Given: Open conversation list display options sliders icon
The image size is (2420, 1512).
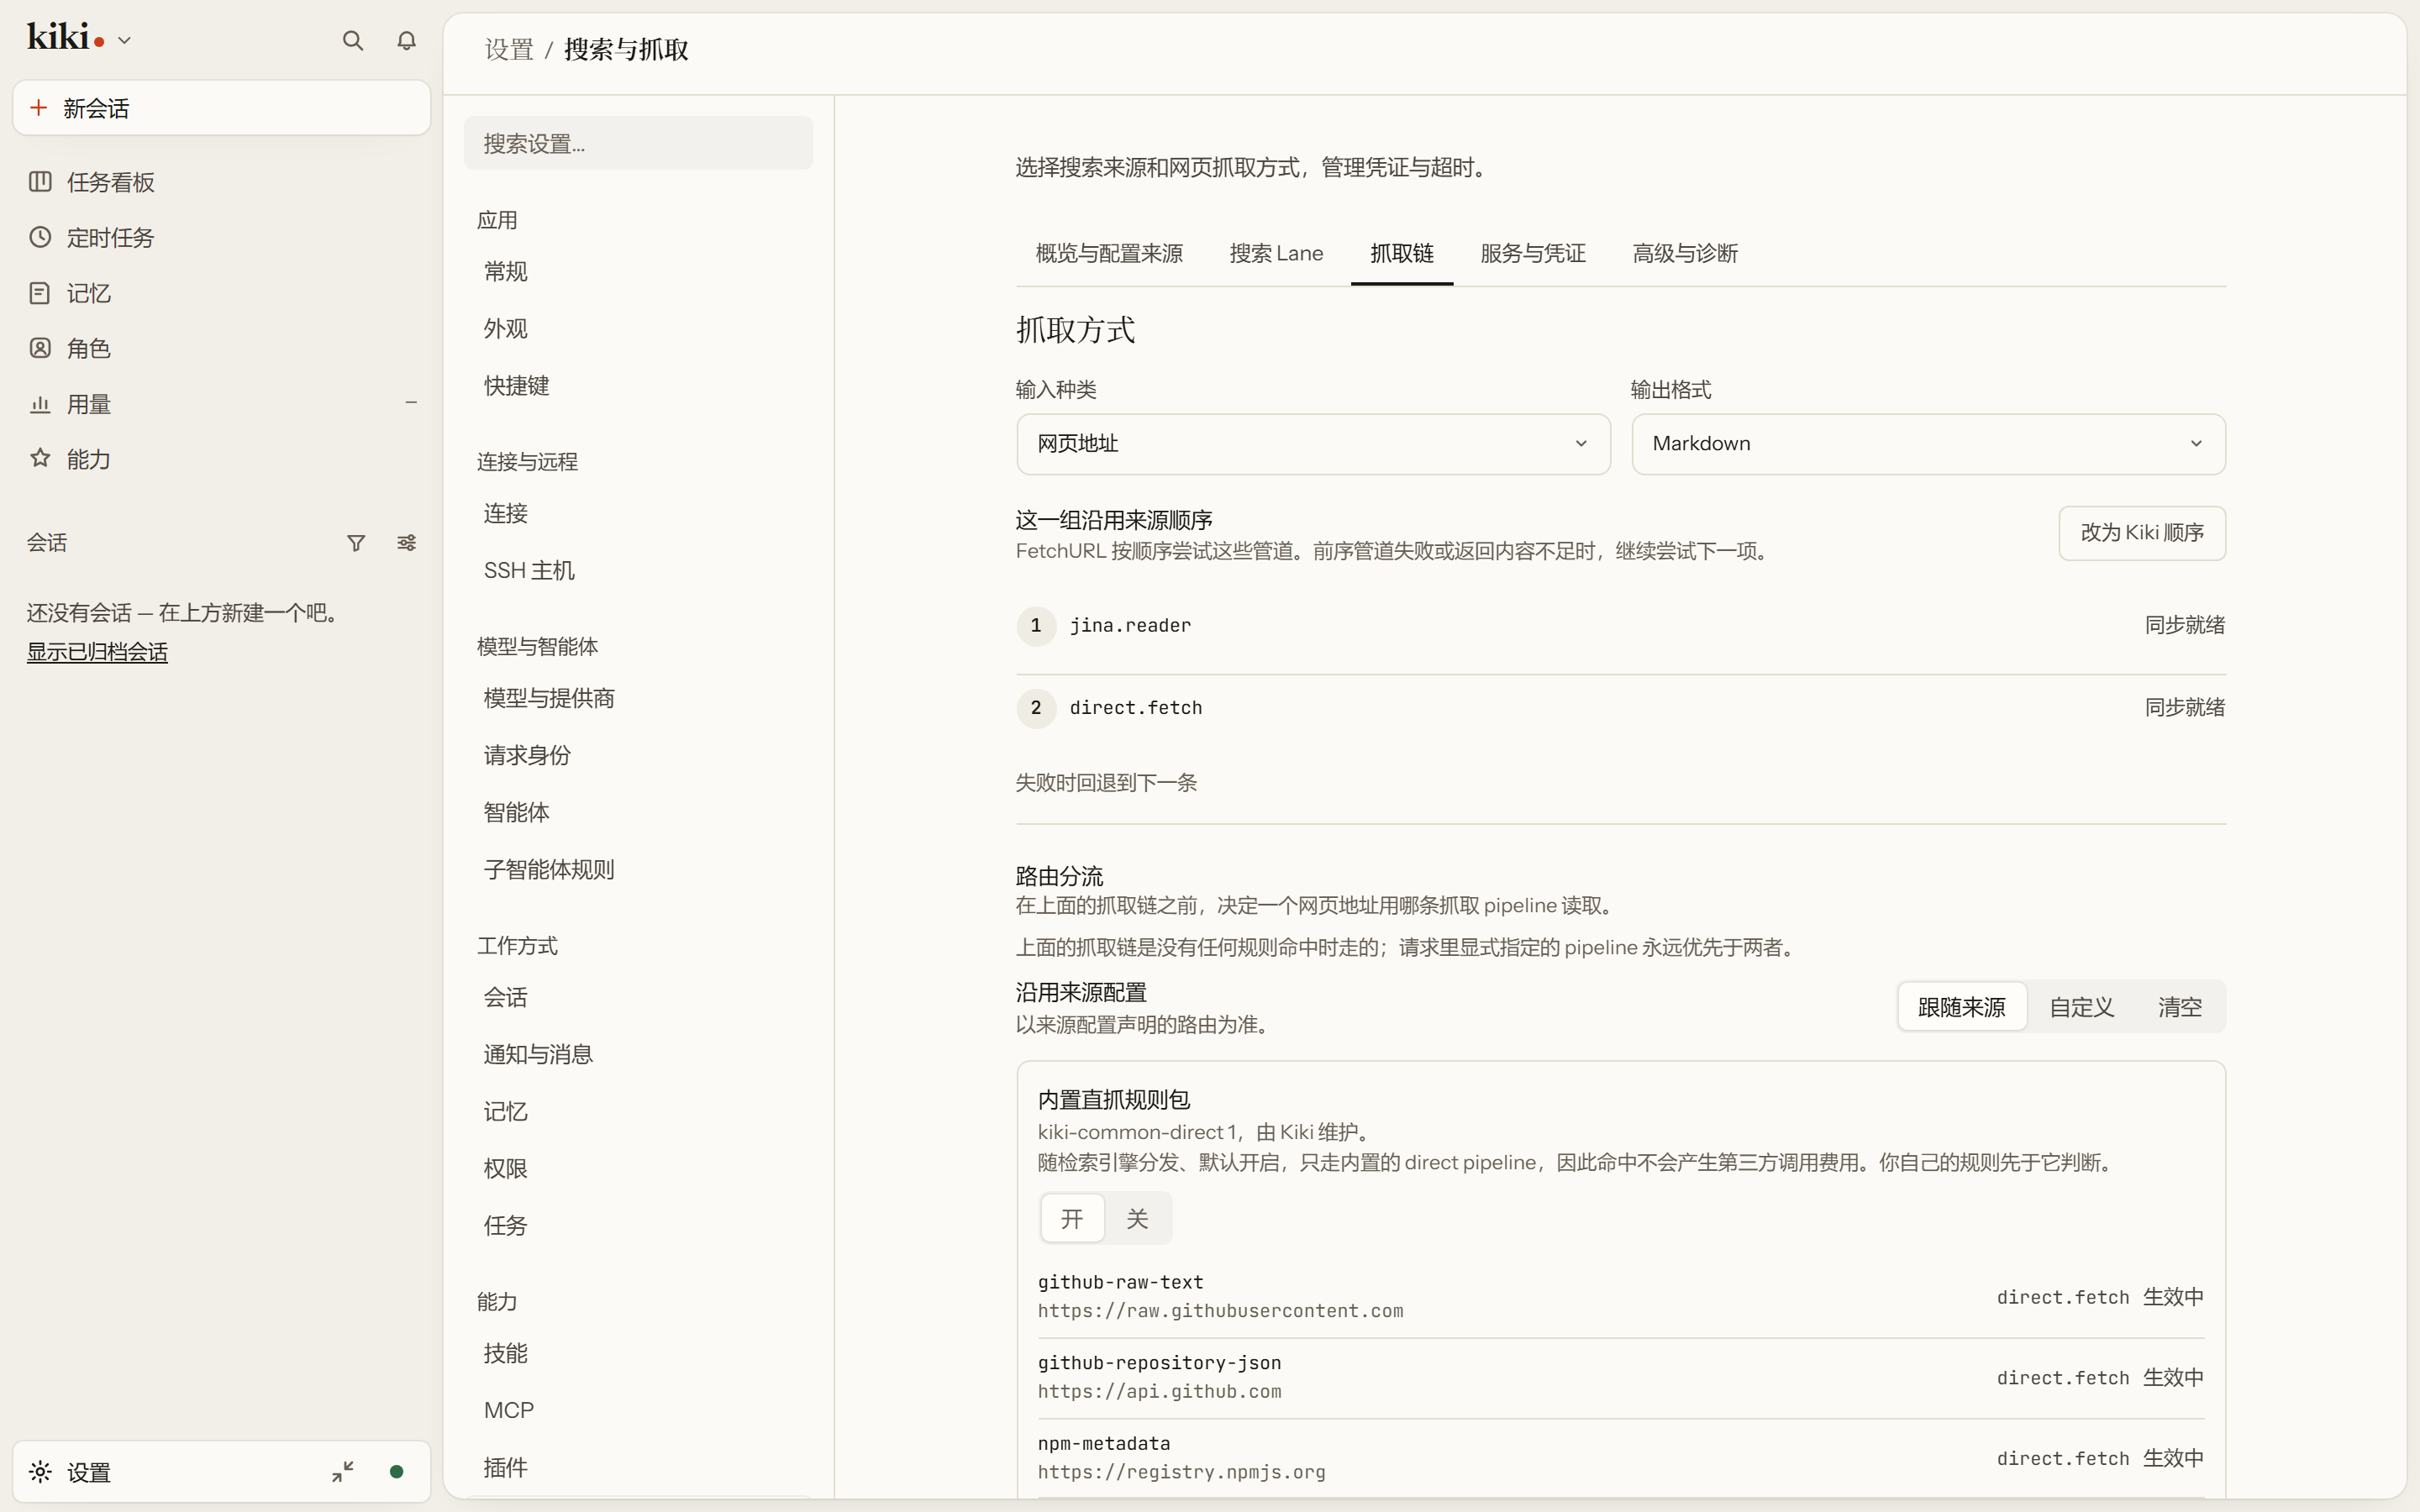Looking at the screenshot, I should coord(406,543).
